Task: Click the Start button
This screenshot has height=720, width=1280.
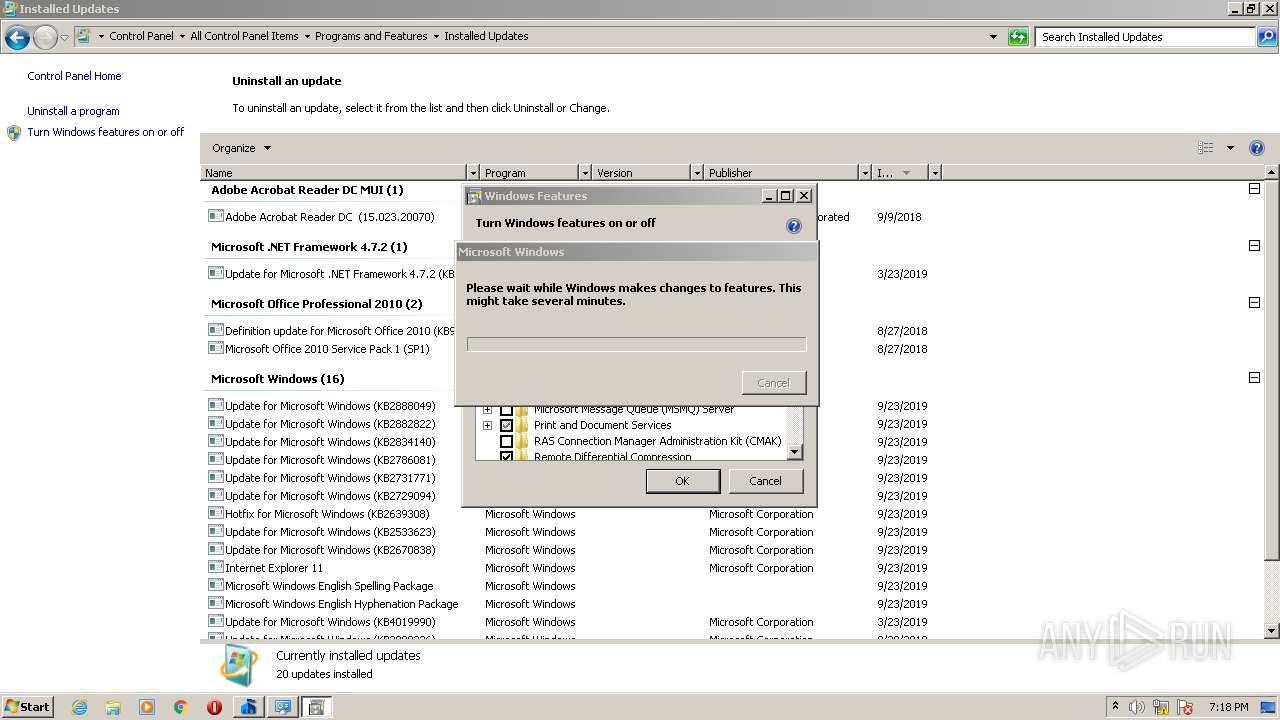Action: 28,707
